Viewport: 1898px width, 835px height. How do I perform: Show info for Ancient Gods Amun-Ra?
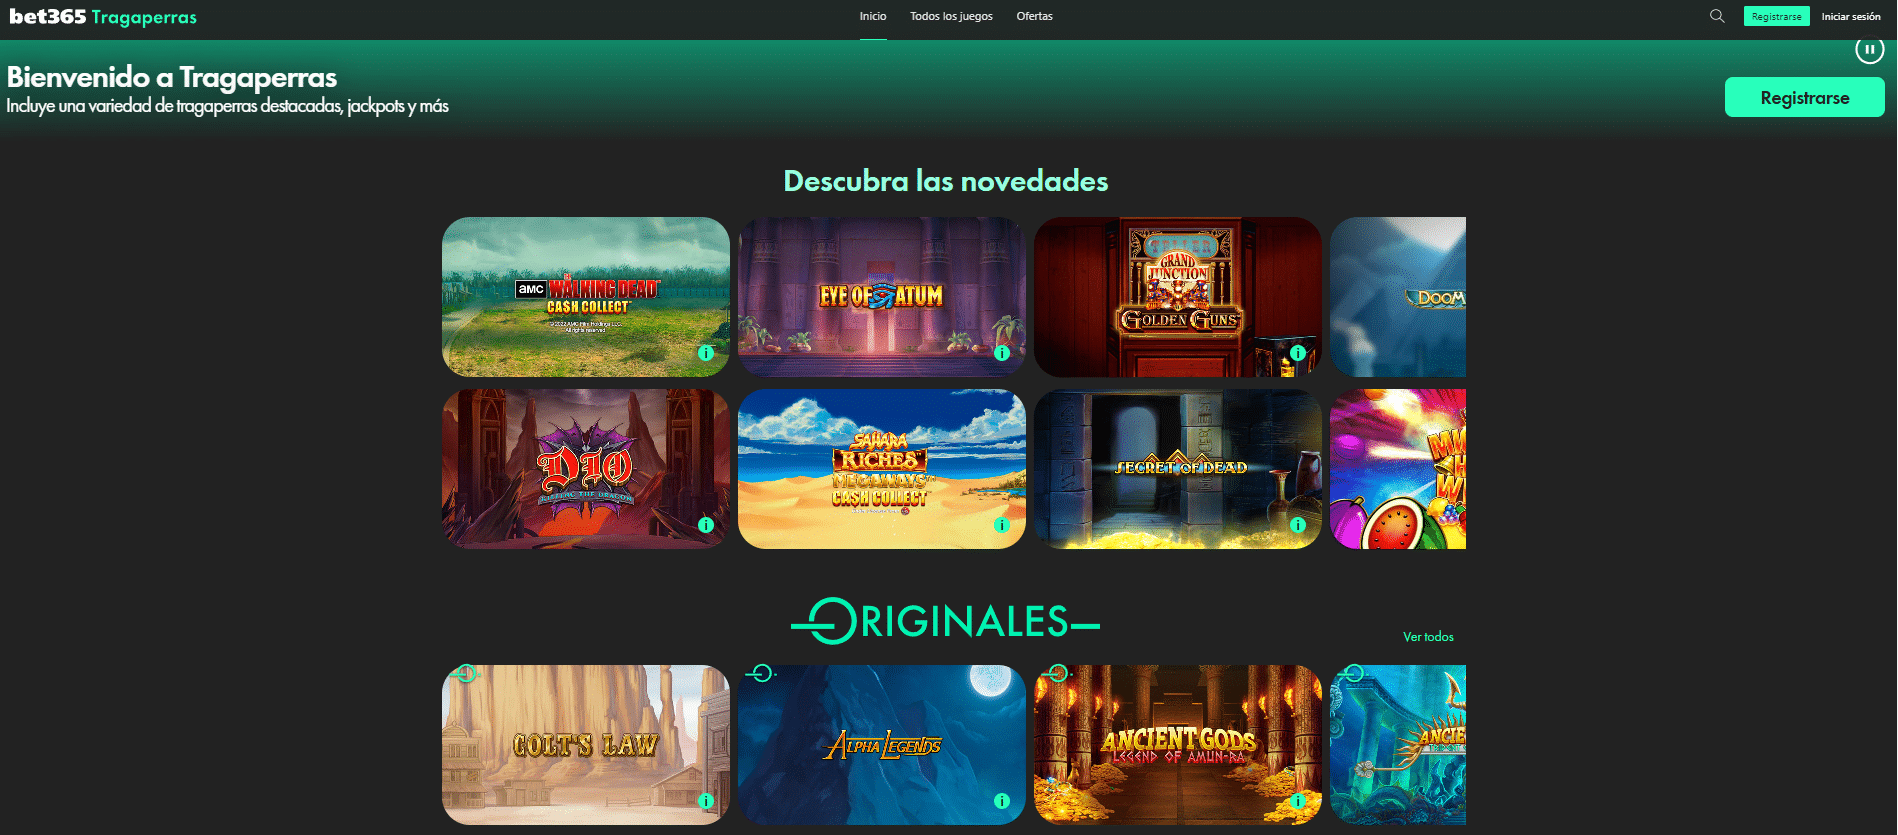coord(1298,801)
